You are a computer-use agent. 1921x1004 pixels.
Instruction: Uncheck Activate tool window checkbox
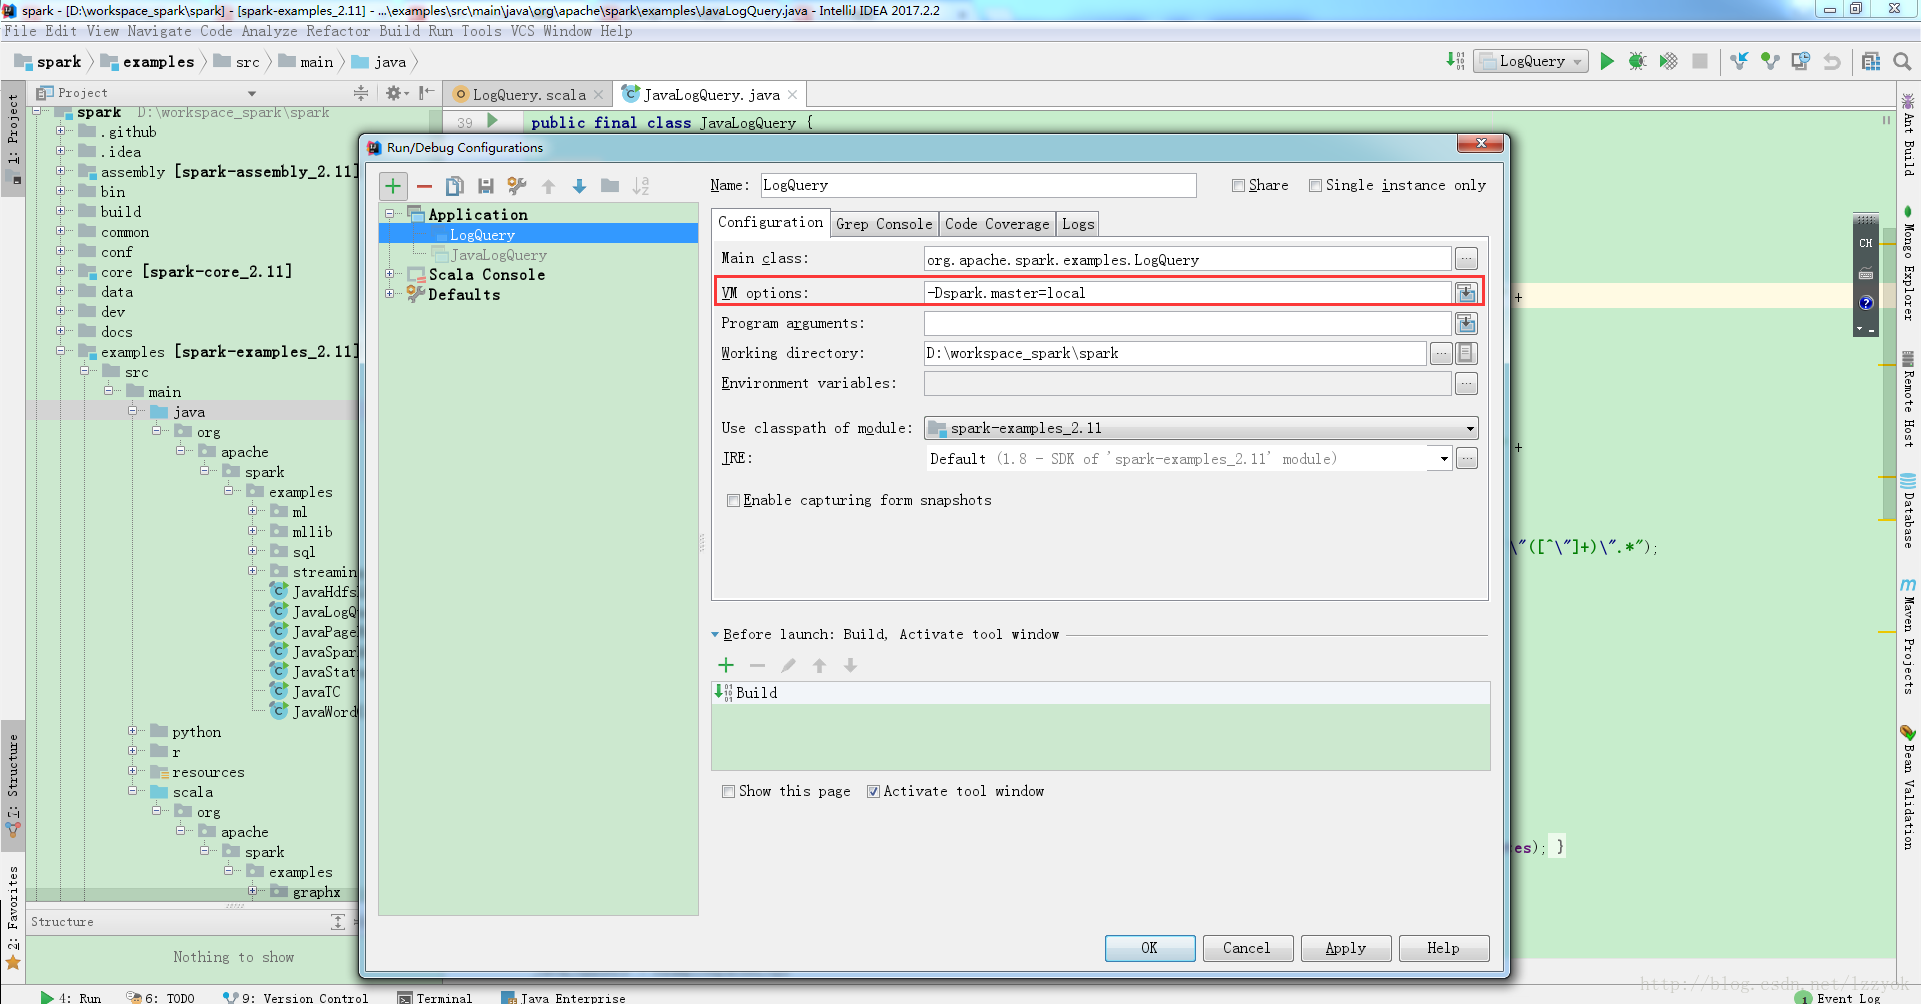point(873,791)
